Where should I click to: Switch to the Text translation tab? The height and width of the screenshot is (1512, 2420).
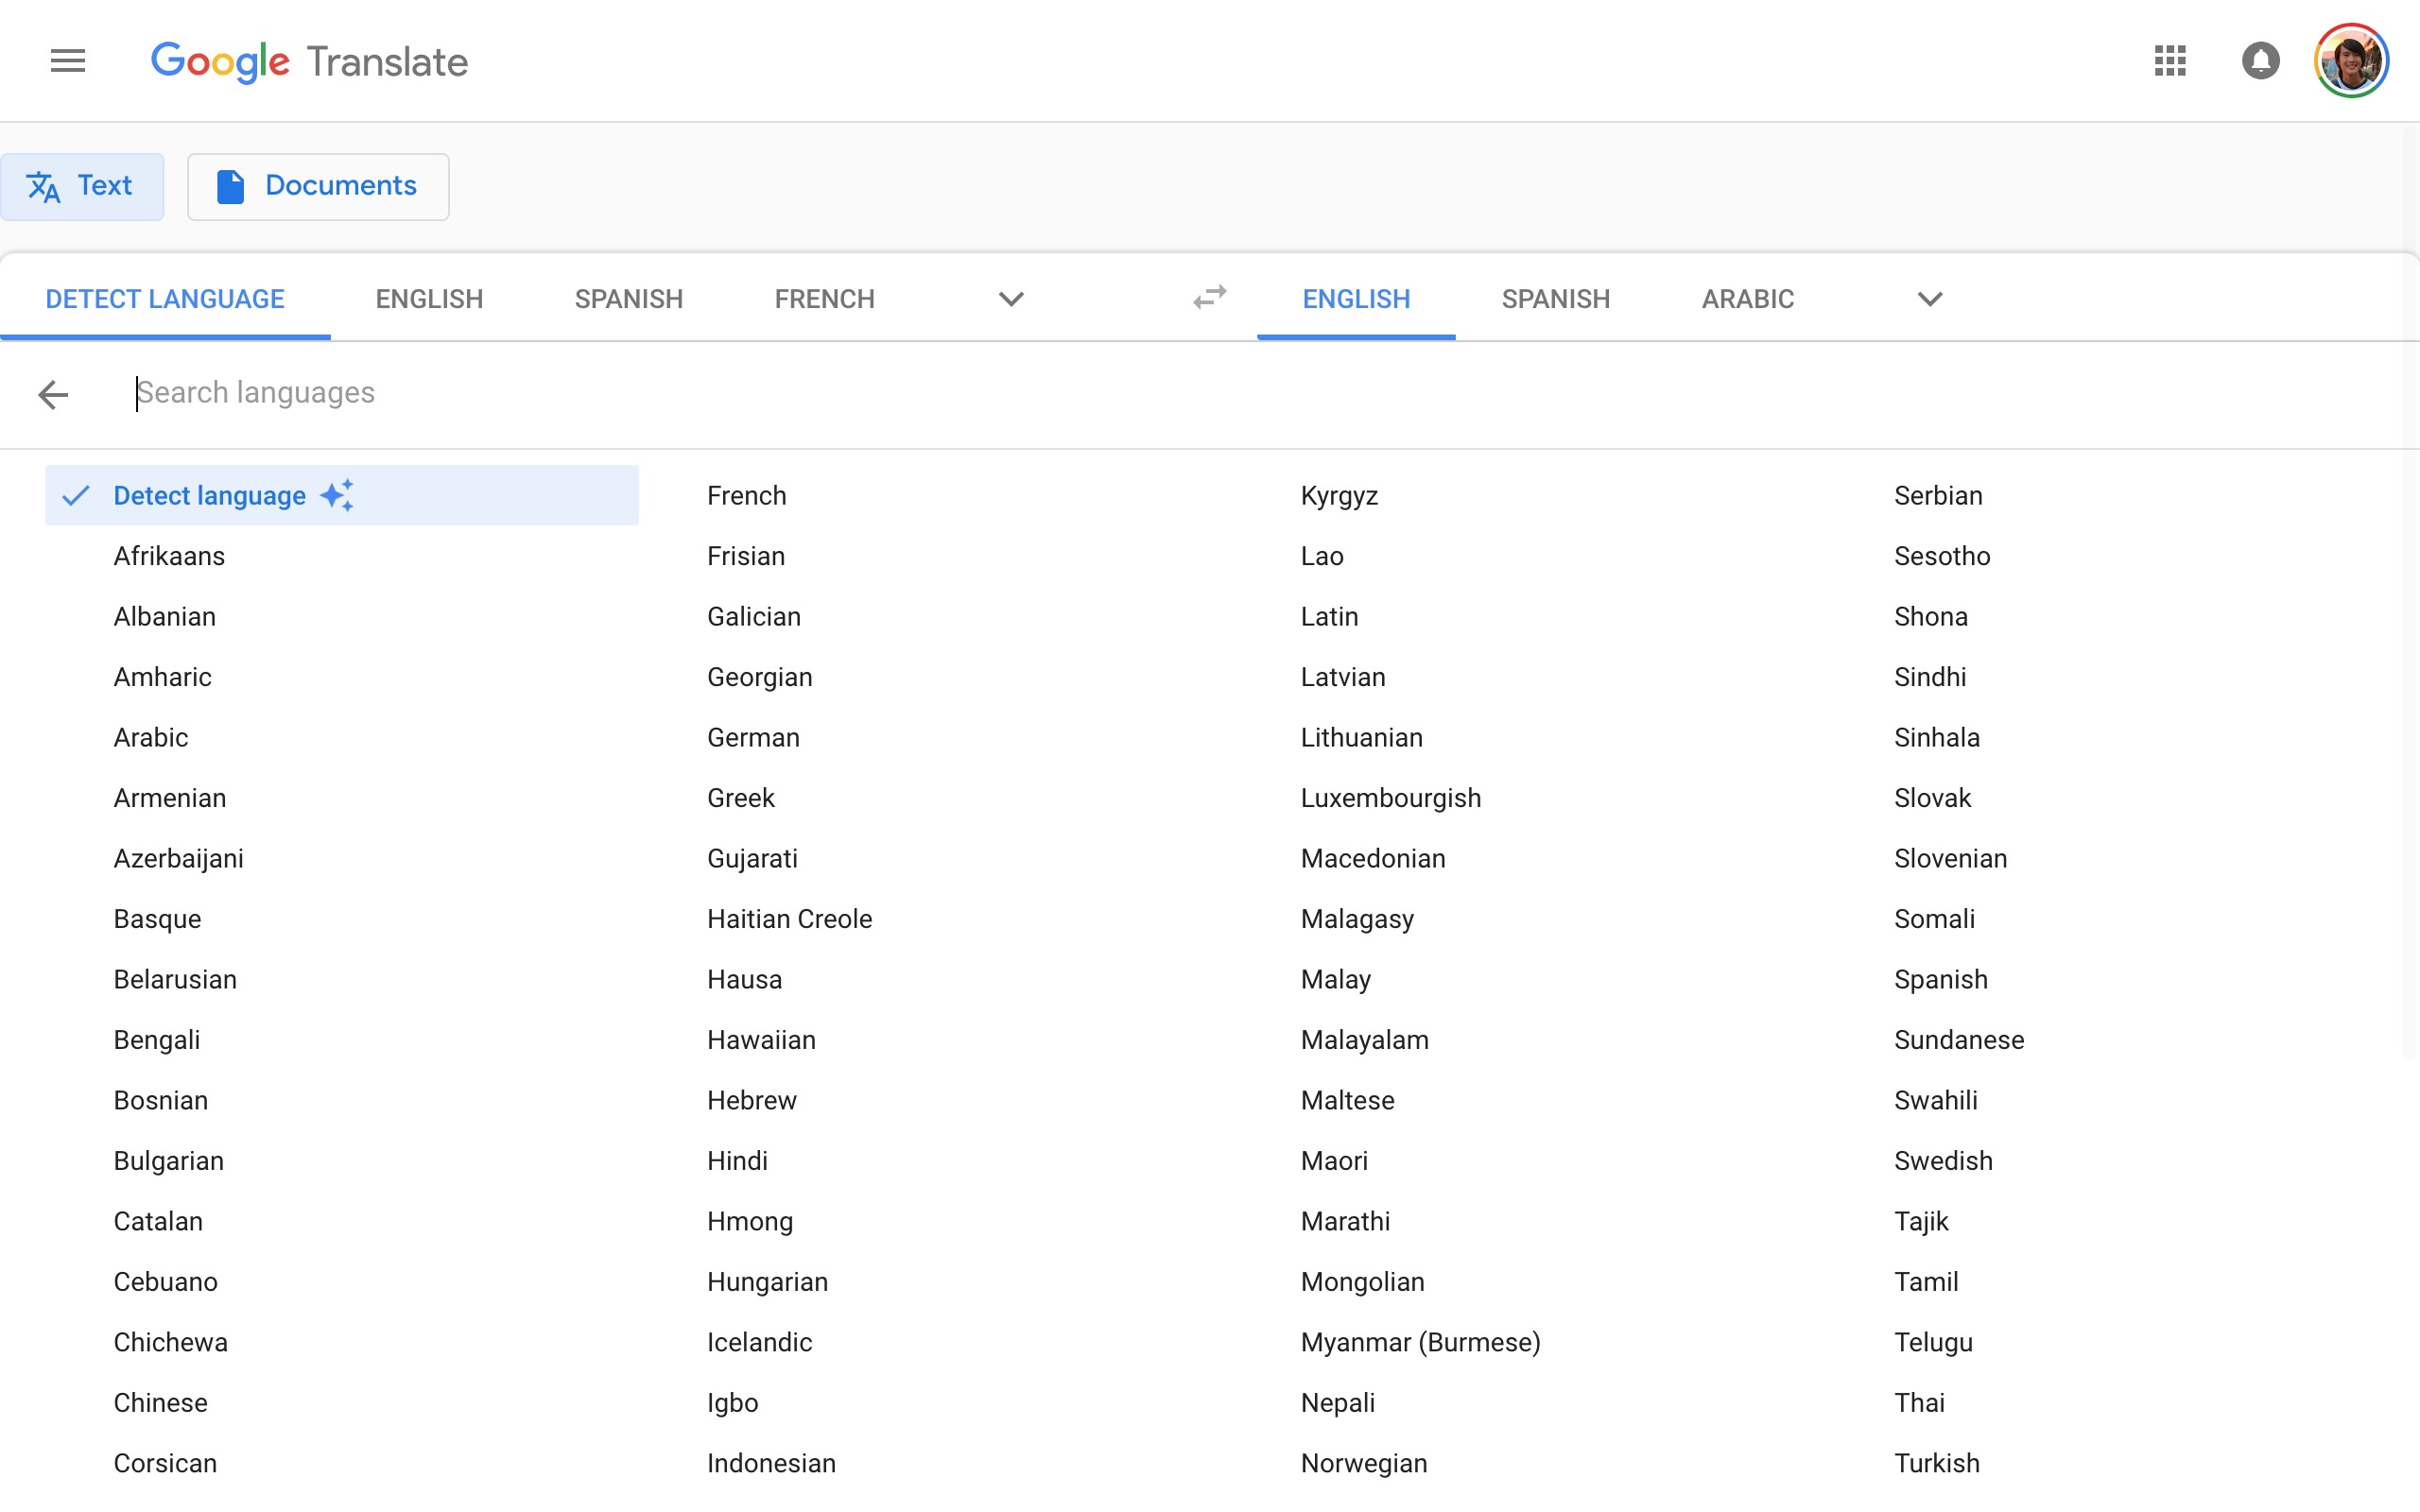[83, 186]
